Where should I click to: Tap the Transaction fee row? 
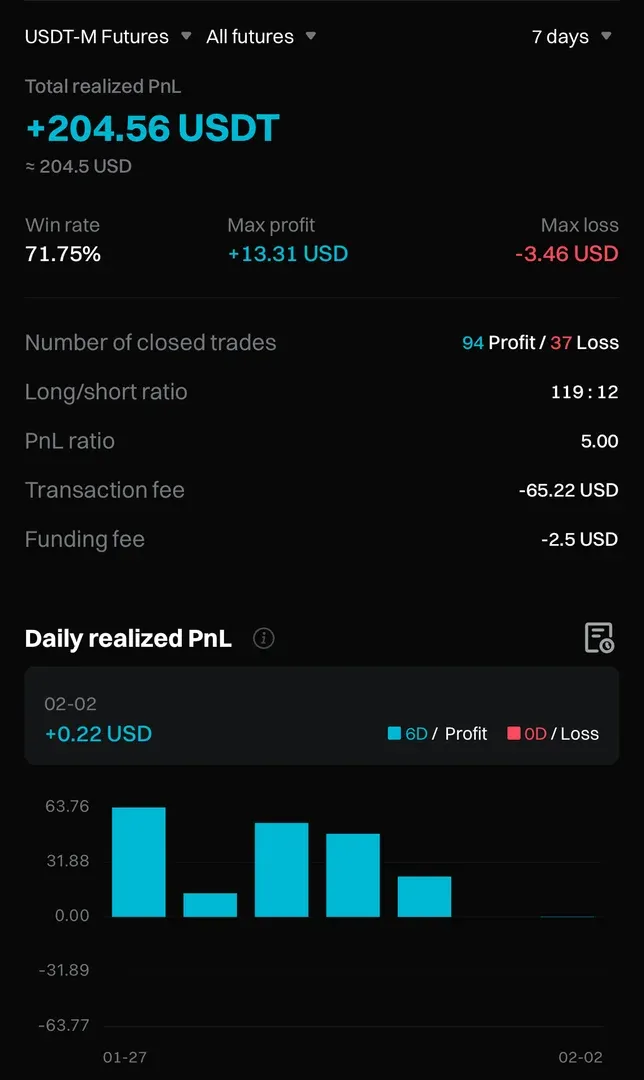click(322, 490)
